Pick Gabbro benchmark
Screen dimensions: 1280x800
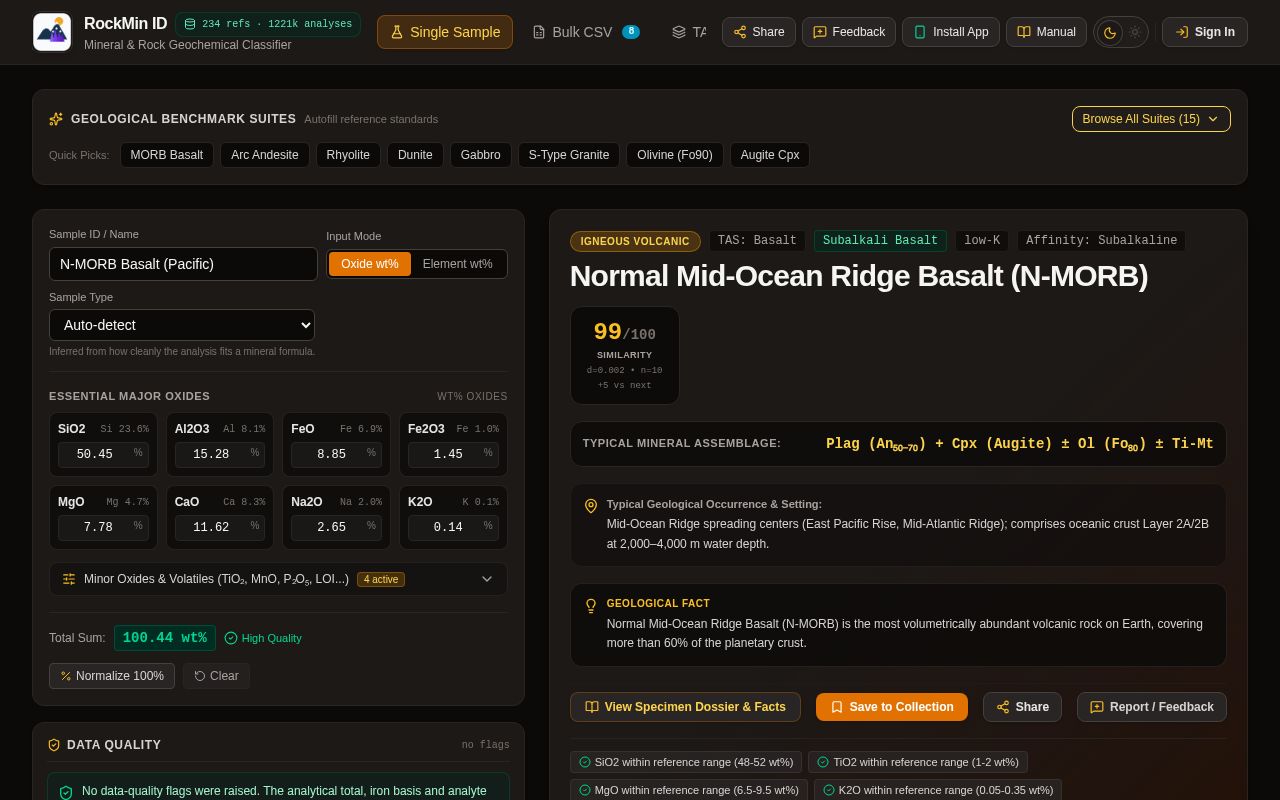click(x=481, y=155)
